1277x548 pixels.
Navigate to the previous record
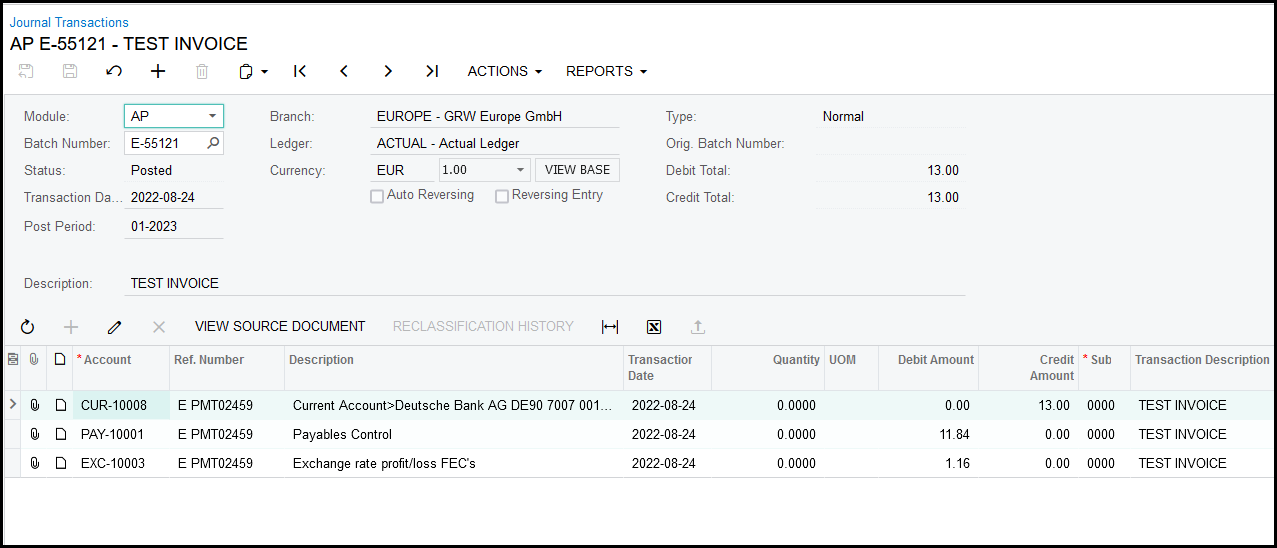[x=344, y=71]
